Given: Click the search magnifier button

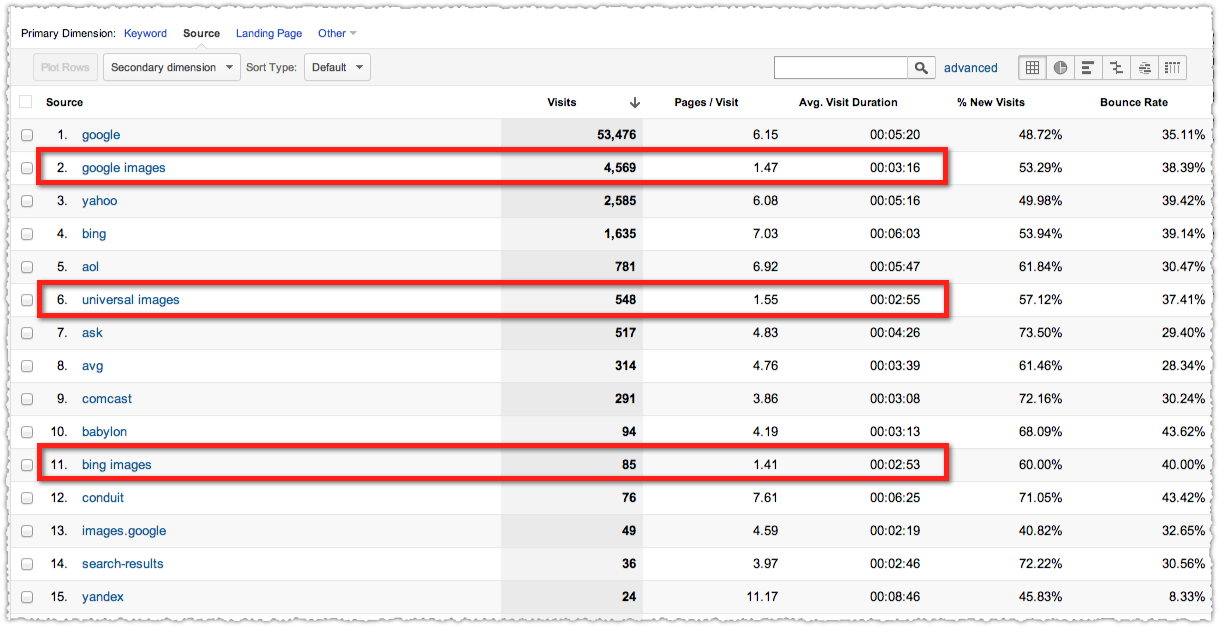Looking at the screenshot, I should coord(921,68).
